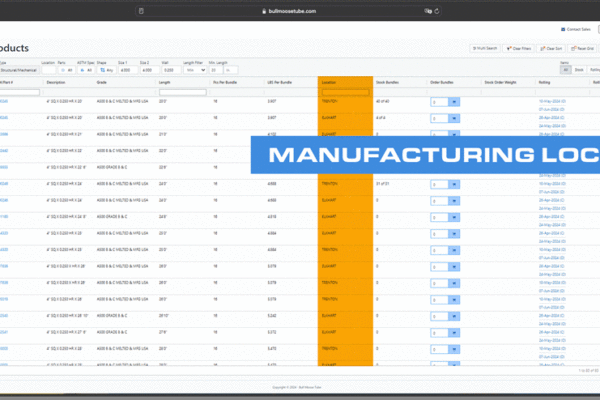
Task: Click the Wall size input field
Action: click(x=172, y=70)
